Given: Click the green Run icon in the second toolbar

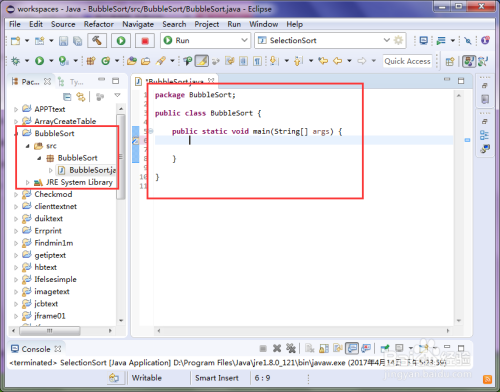Looking at the screenshot, I should point(39,61).
